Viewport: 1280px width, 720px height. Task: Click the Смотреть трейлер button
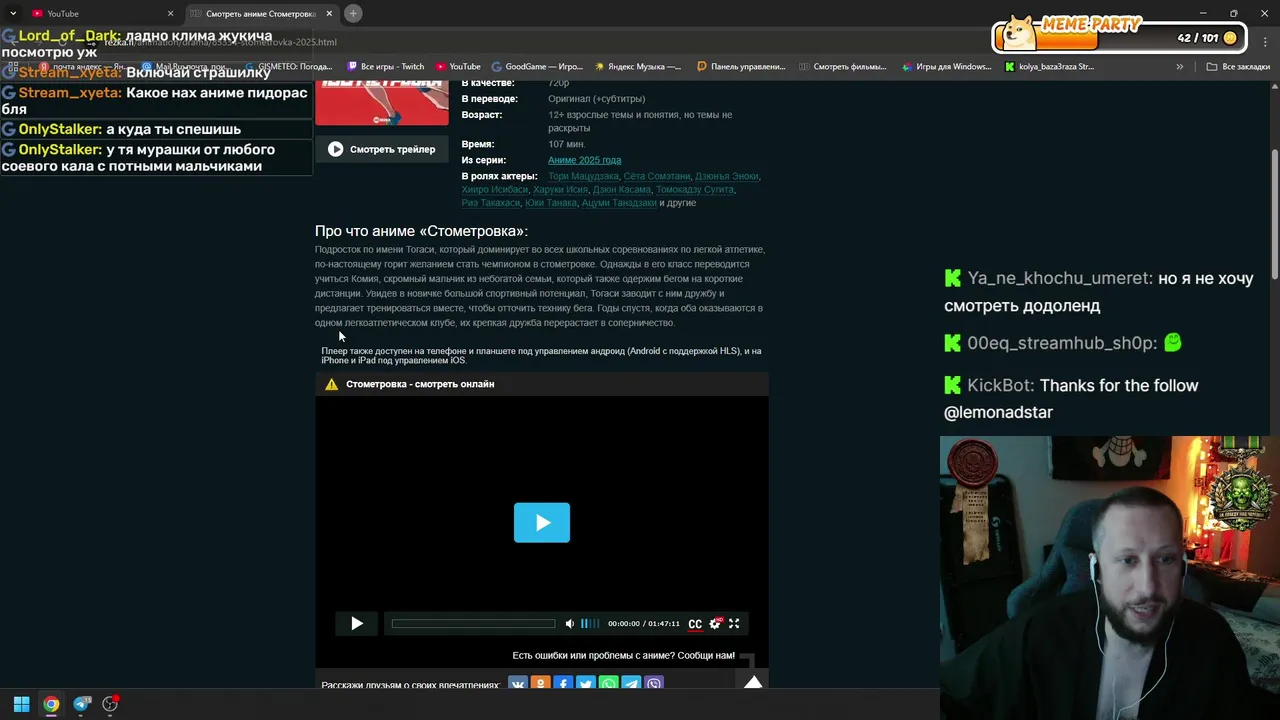tap(382, 149)
